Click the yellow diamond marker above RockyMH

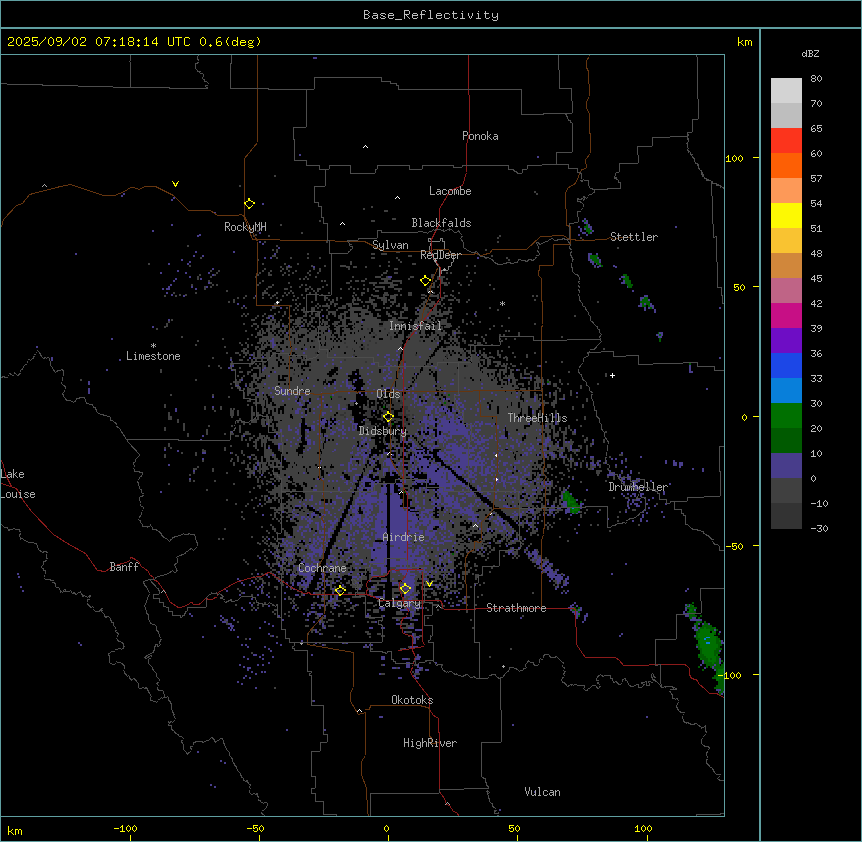coord(250,204)
